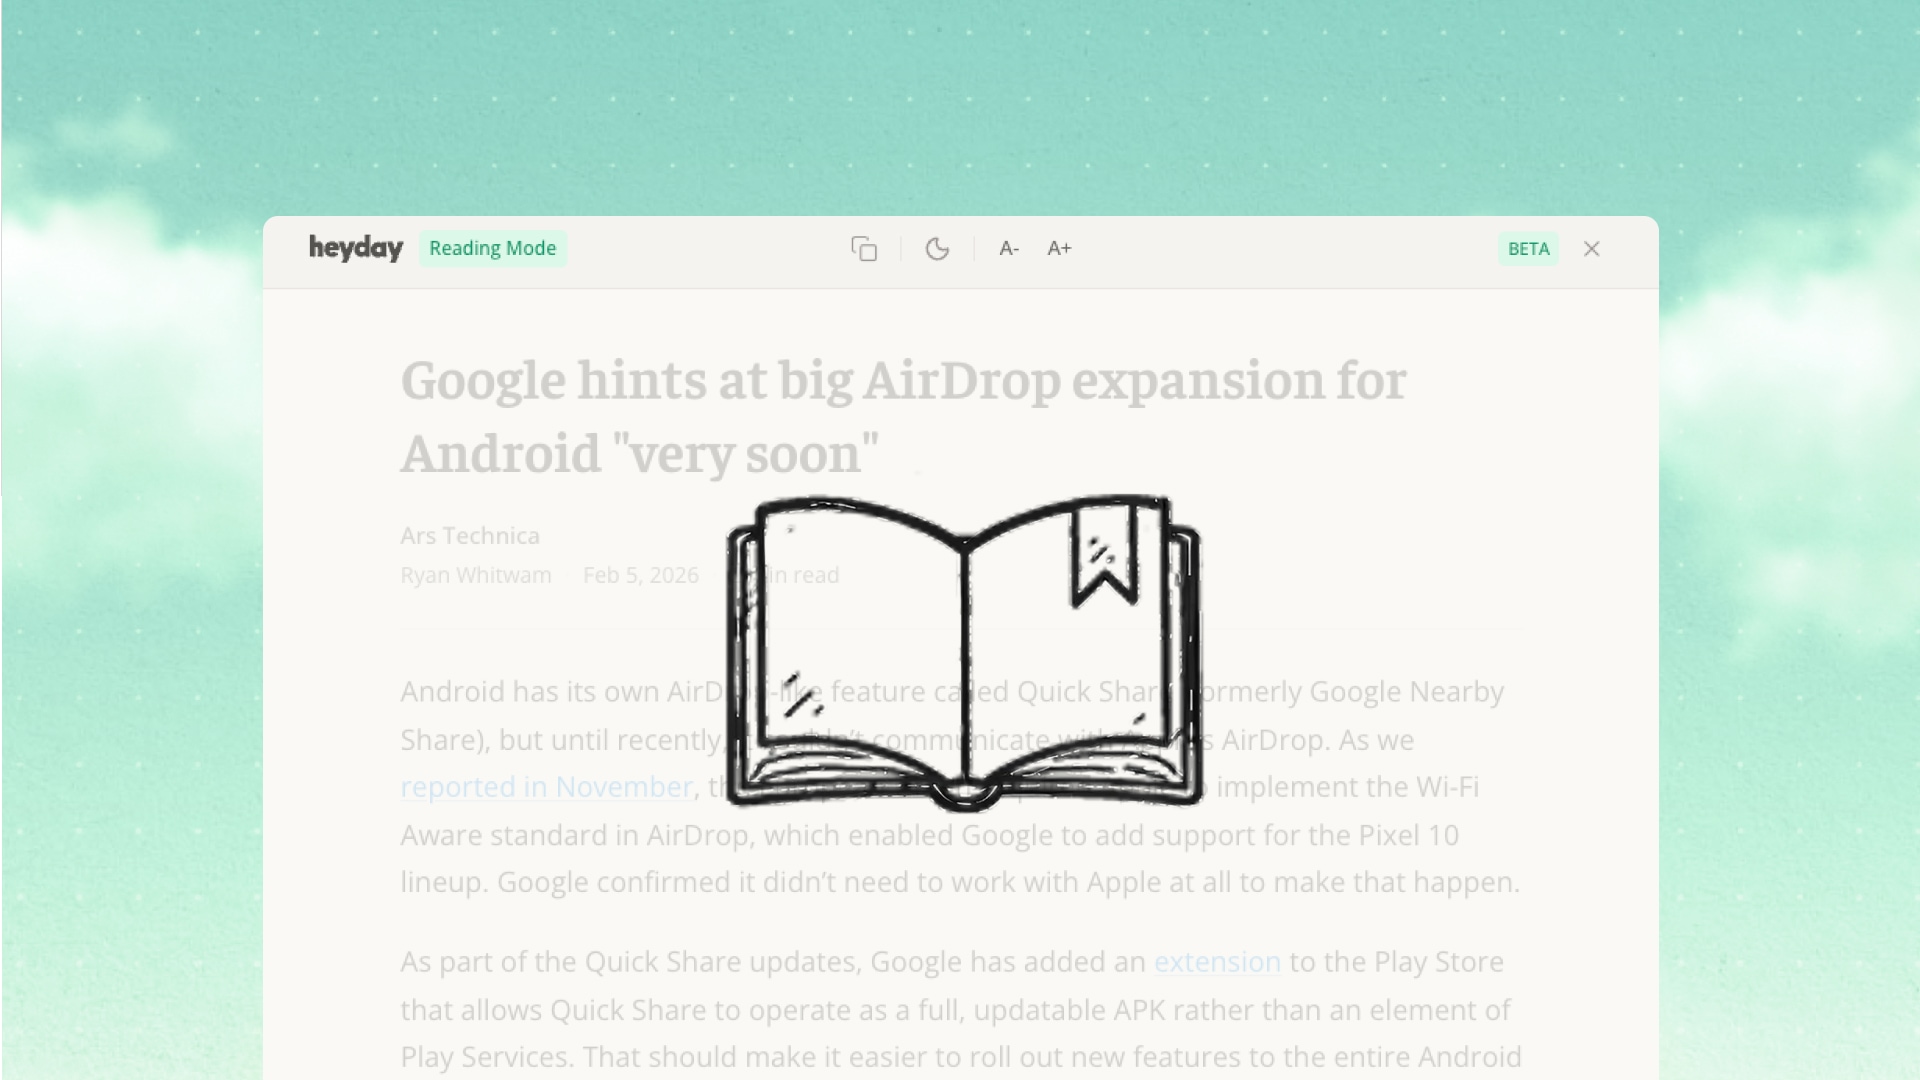Screen dimensions: 1920x1080
Task: Open the "reported in November" link
Action: (546, 787)
